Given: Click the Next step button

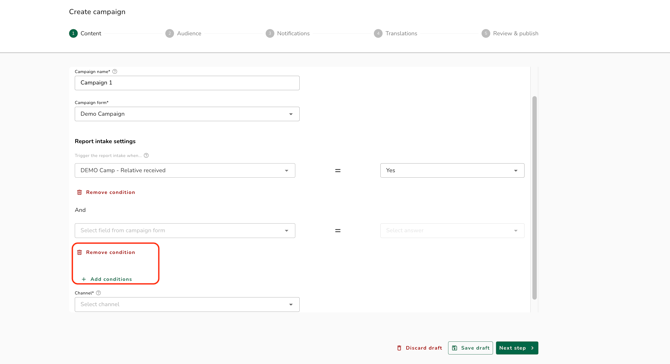Looking at the screenshot, I should click(517, 348).
